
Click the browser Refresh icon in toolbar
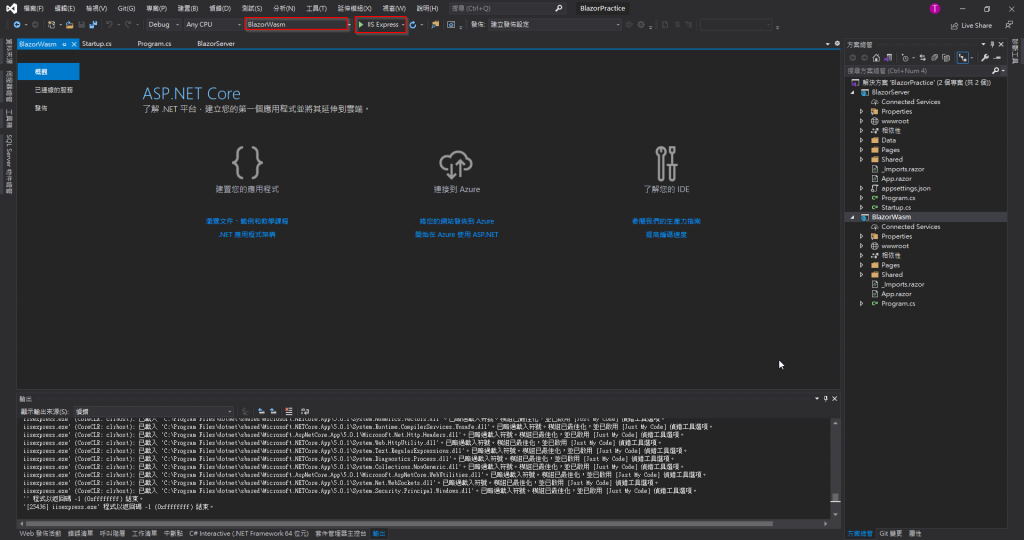413,25
